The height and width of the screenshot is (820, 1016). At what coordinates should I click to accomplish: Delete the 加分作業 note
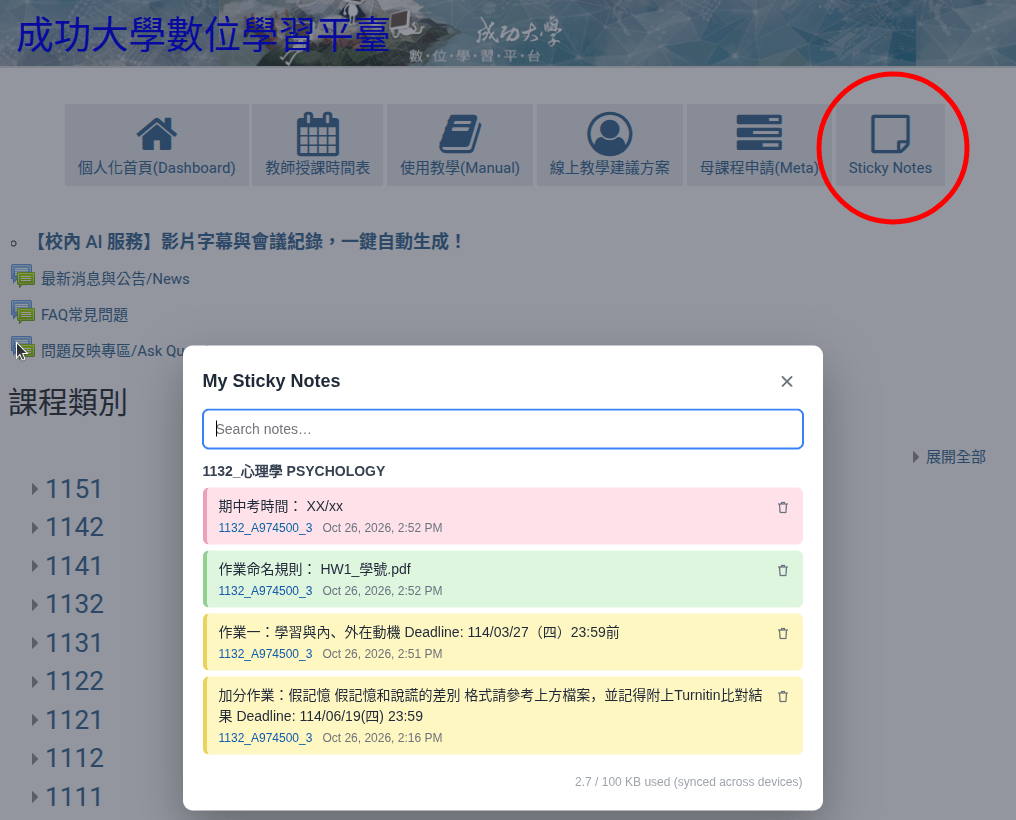pos(783,696)
